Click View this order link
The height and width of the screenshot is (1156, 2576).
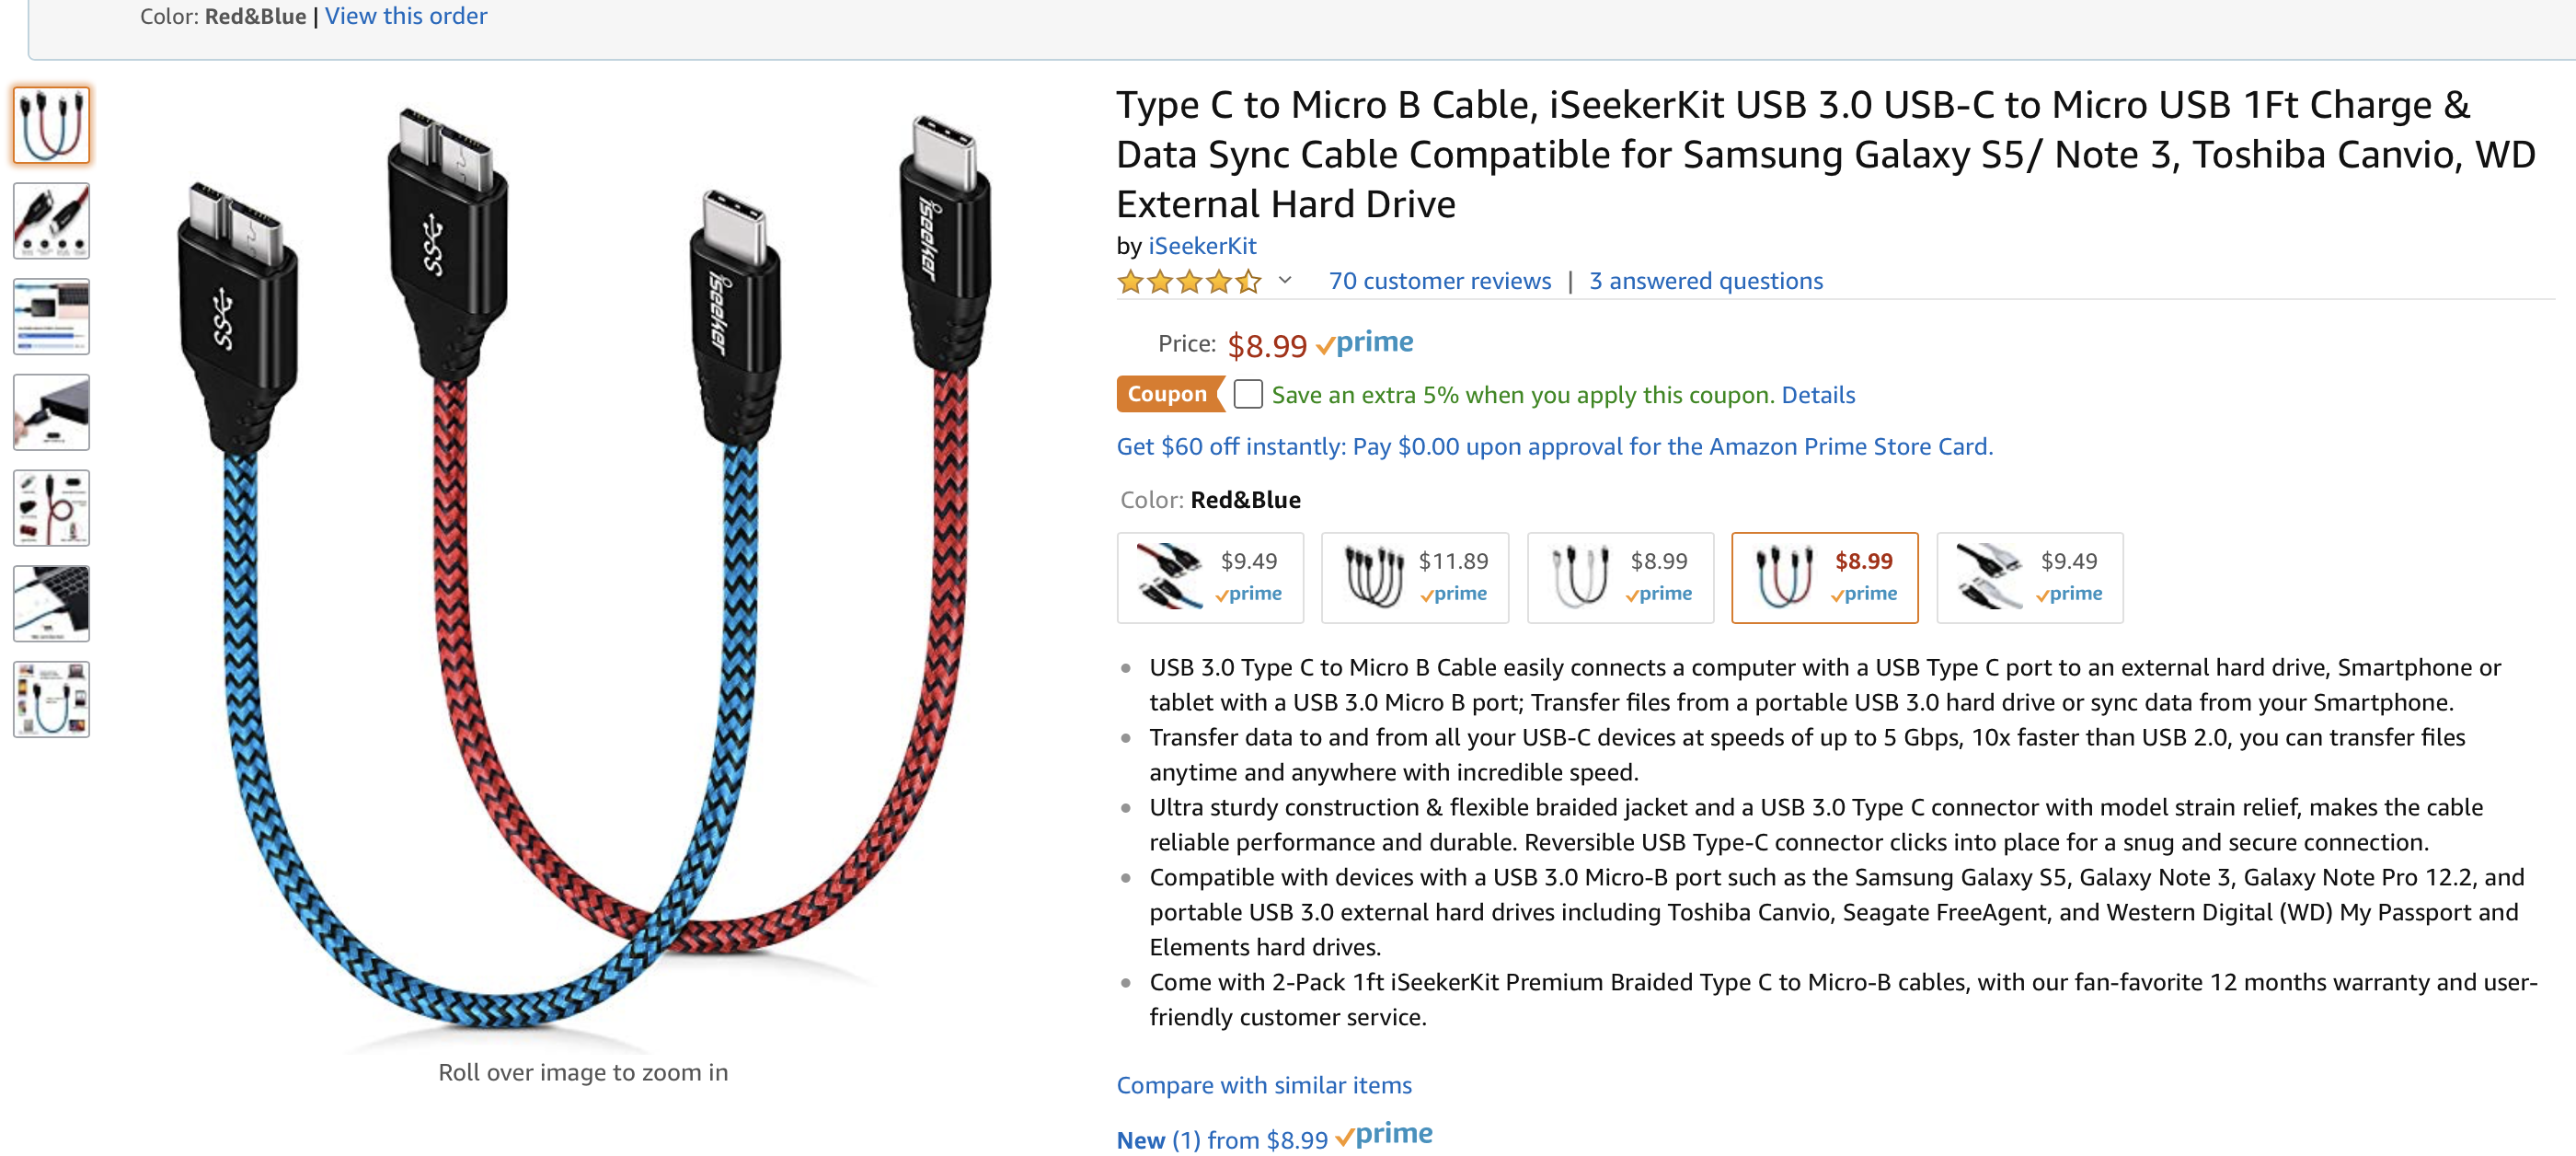point(406,16)
